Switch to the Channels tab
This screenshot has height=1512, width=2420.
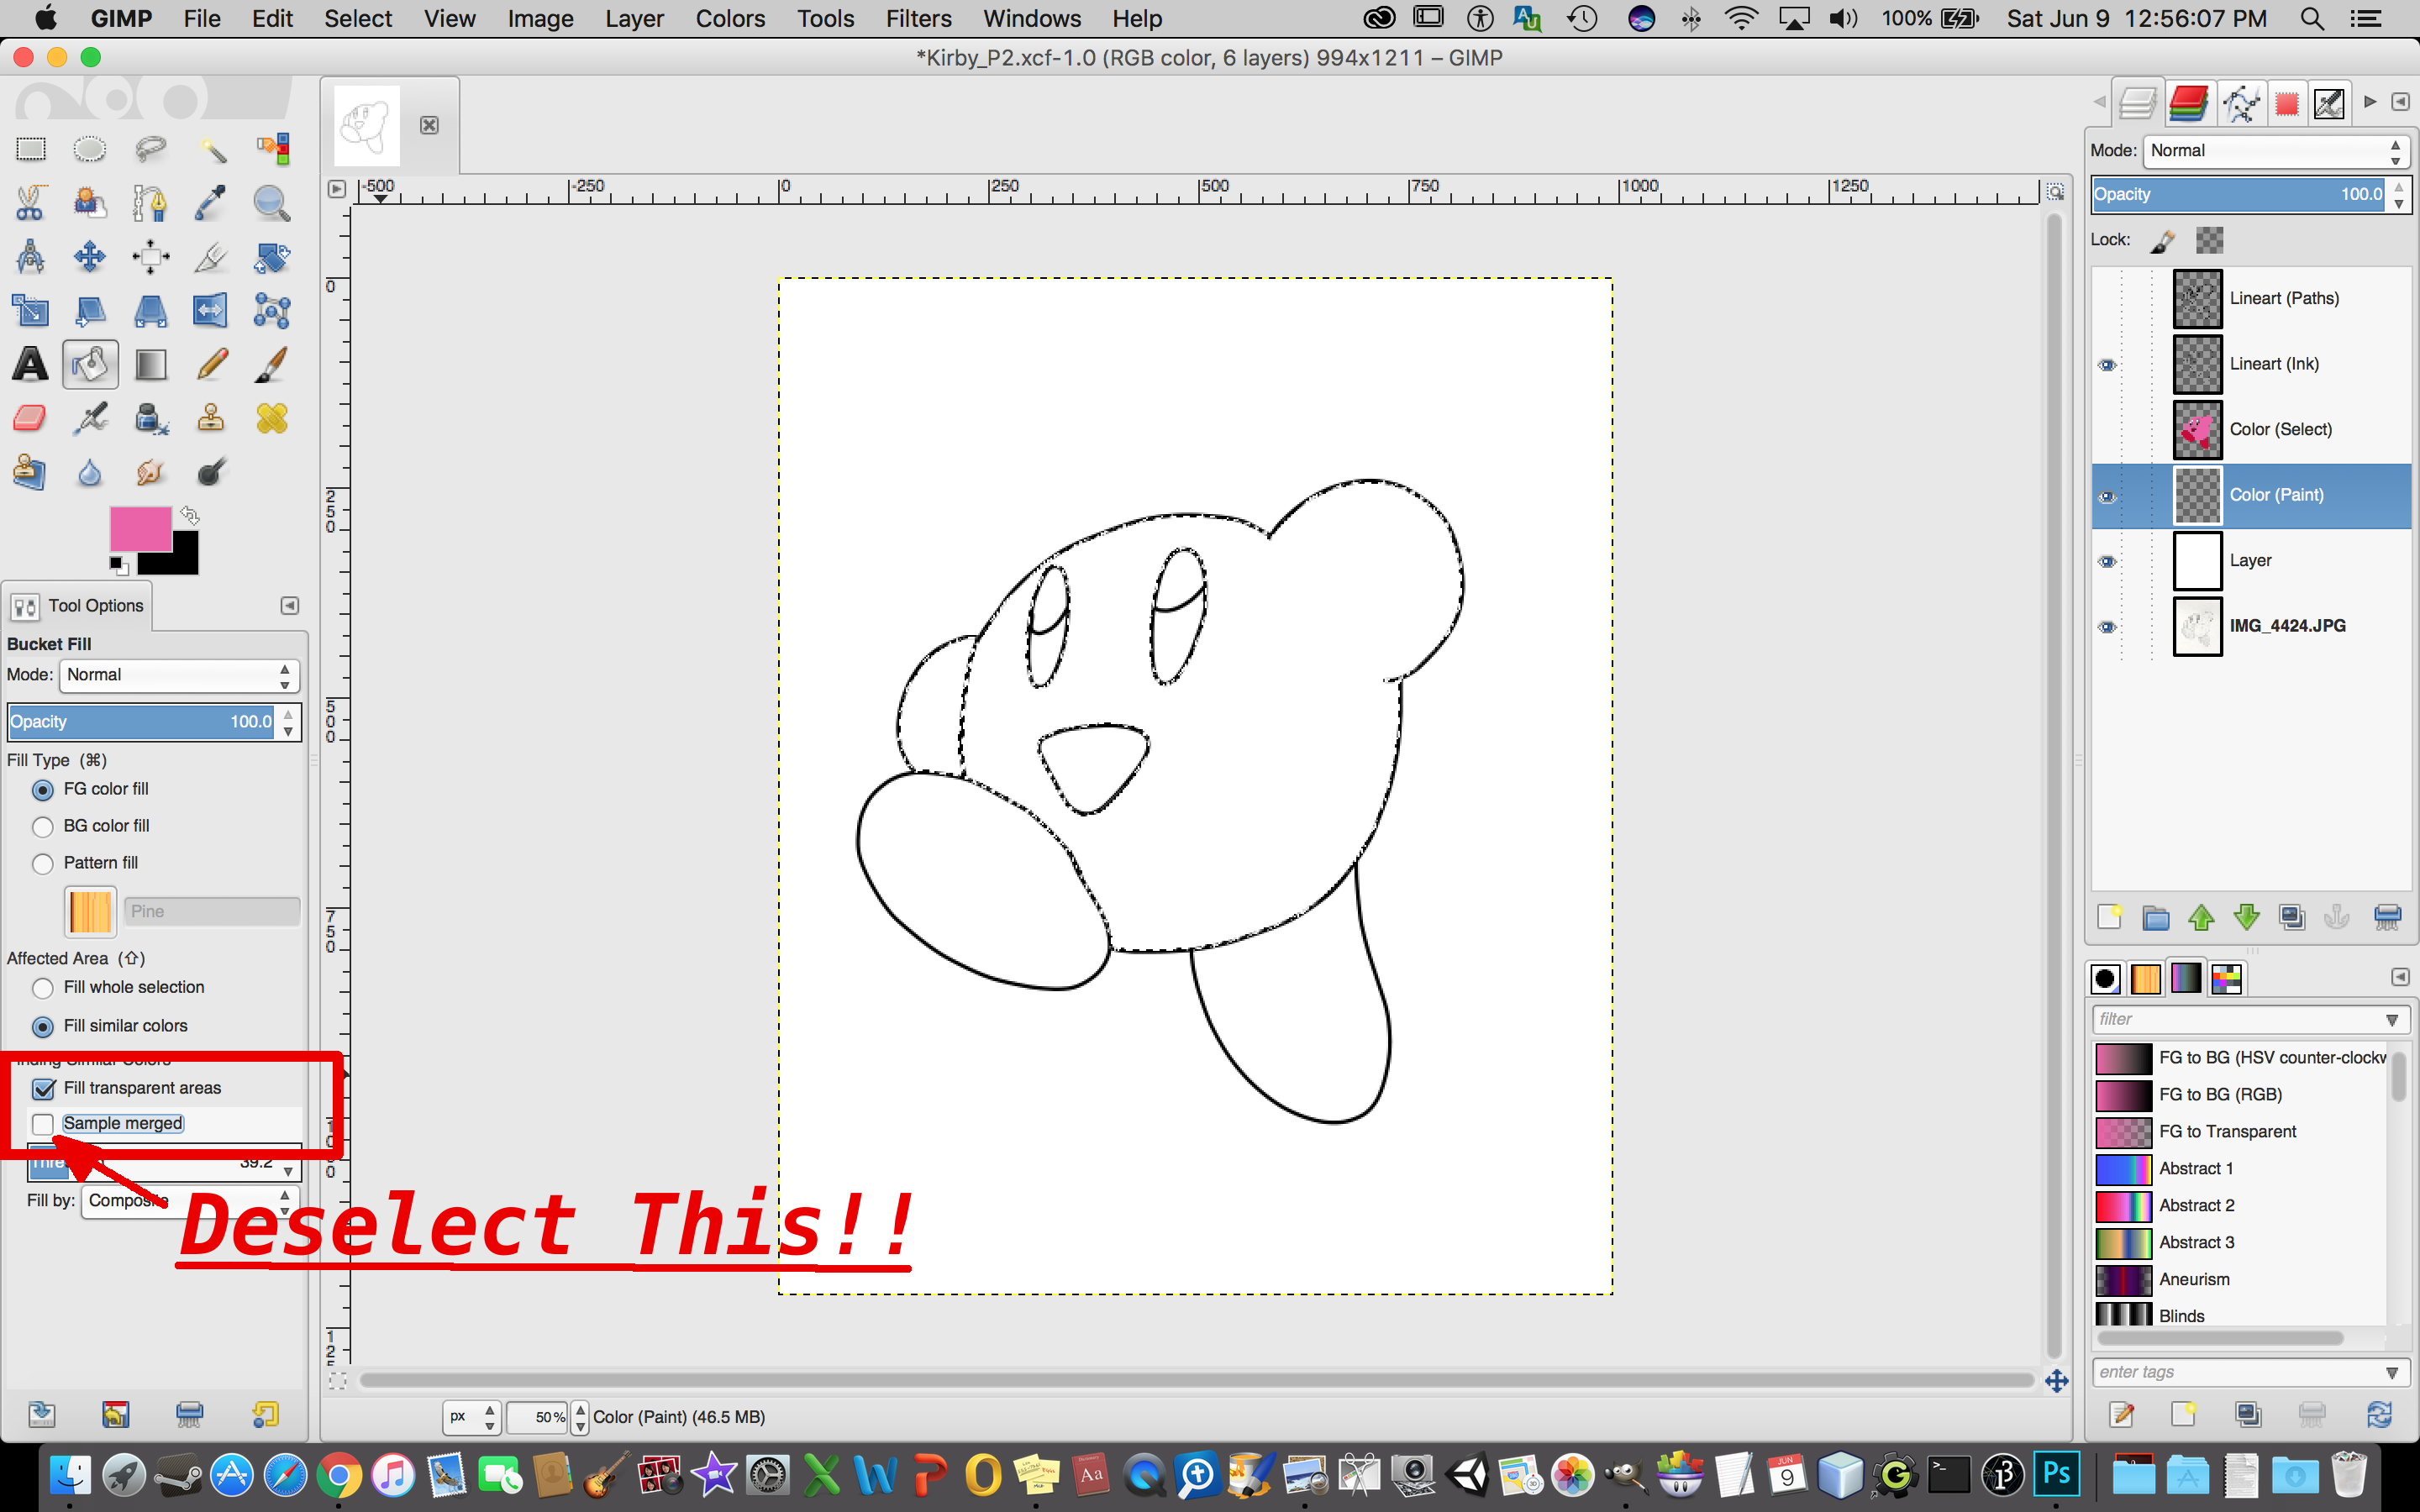pos(2189,103)
